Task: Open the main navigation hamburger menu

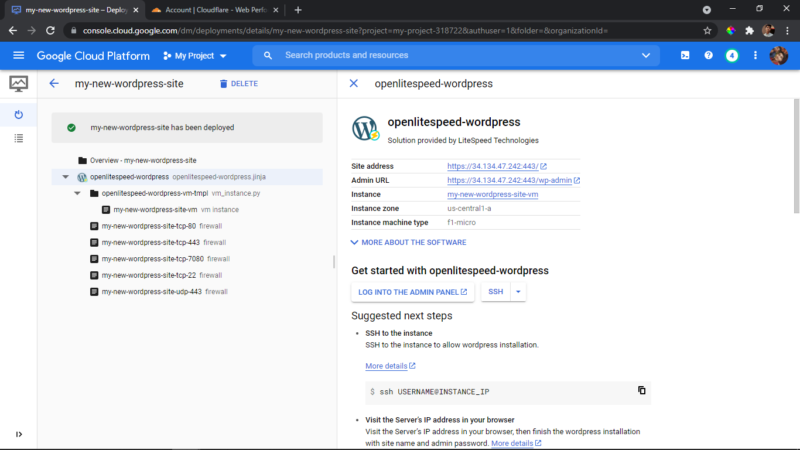Action: point(18,55)
